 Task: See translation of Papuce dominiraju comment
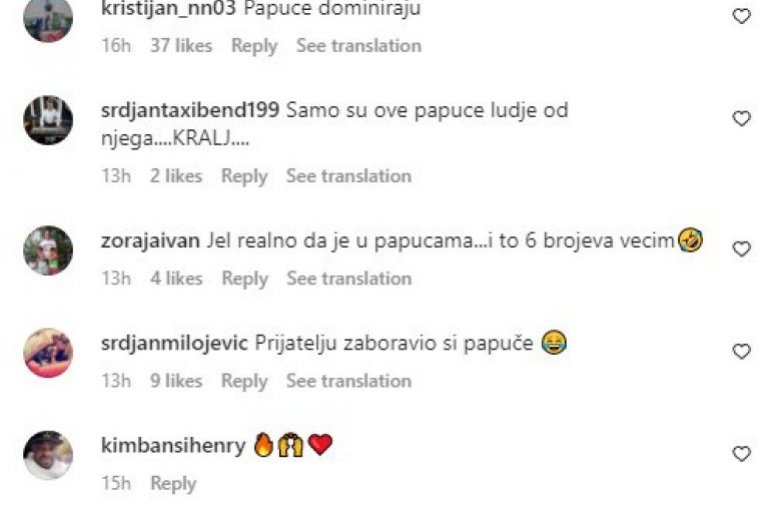click(359, 46)
